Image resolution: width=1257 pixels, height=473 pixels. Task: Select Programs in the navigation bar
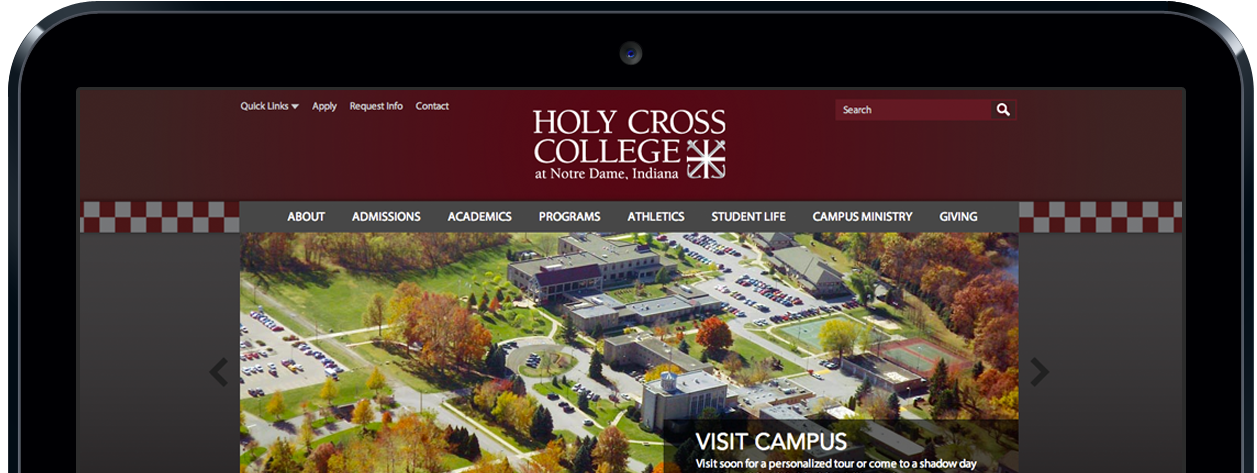point(569,217)
